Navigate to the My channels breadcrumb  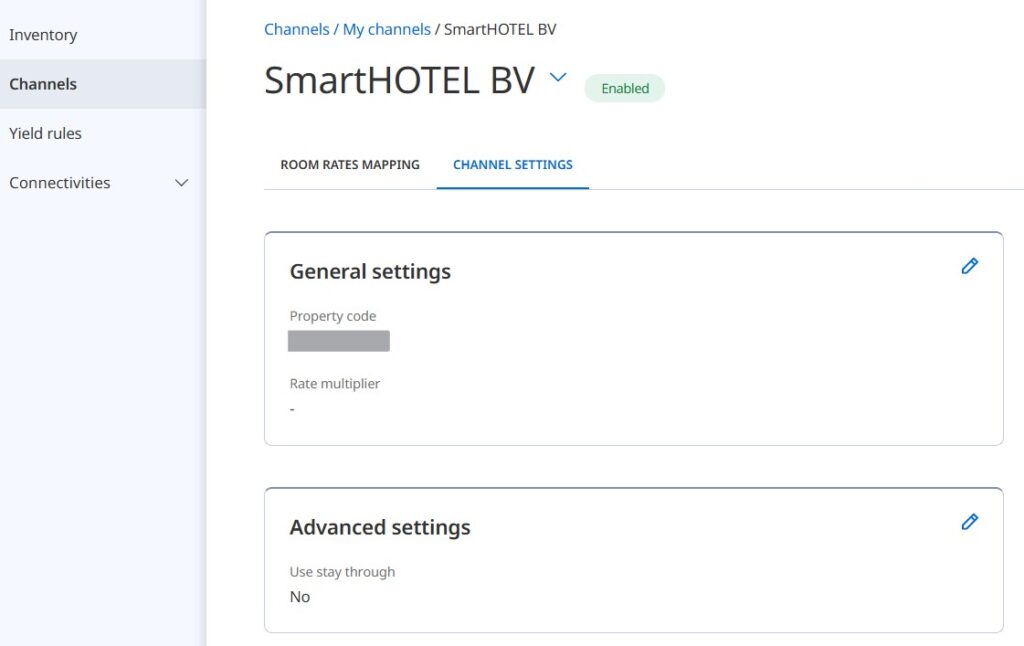(386, 30)
